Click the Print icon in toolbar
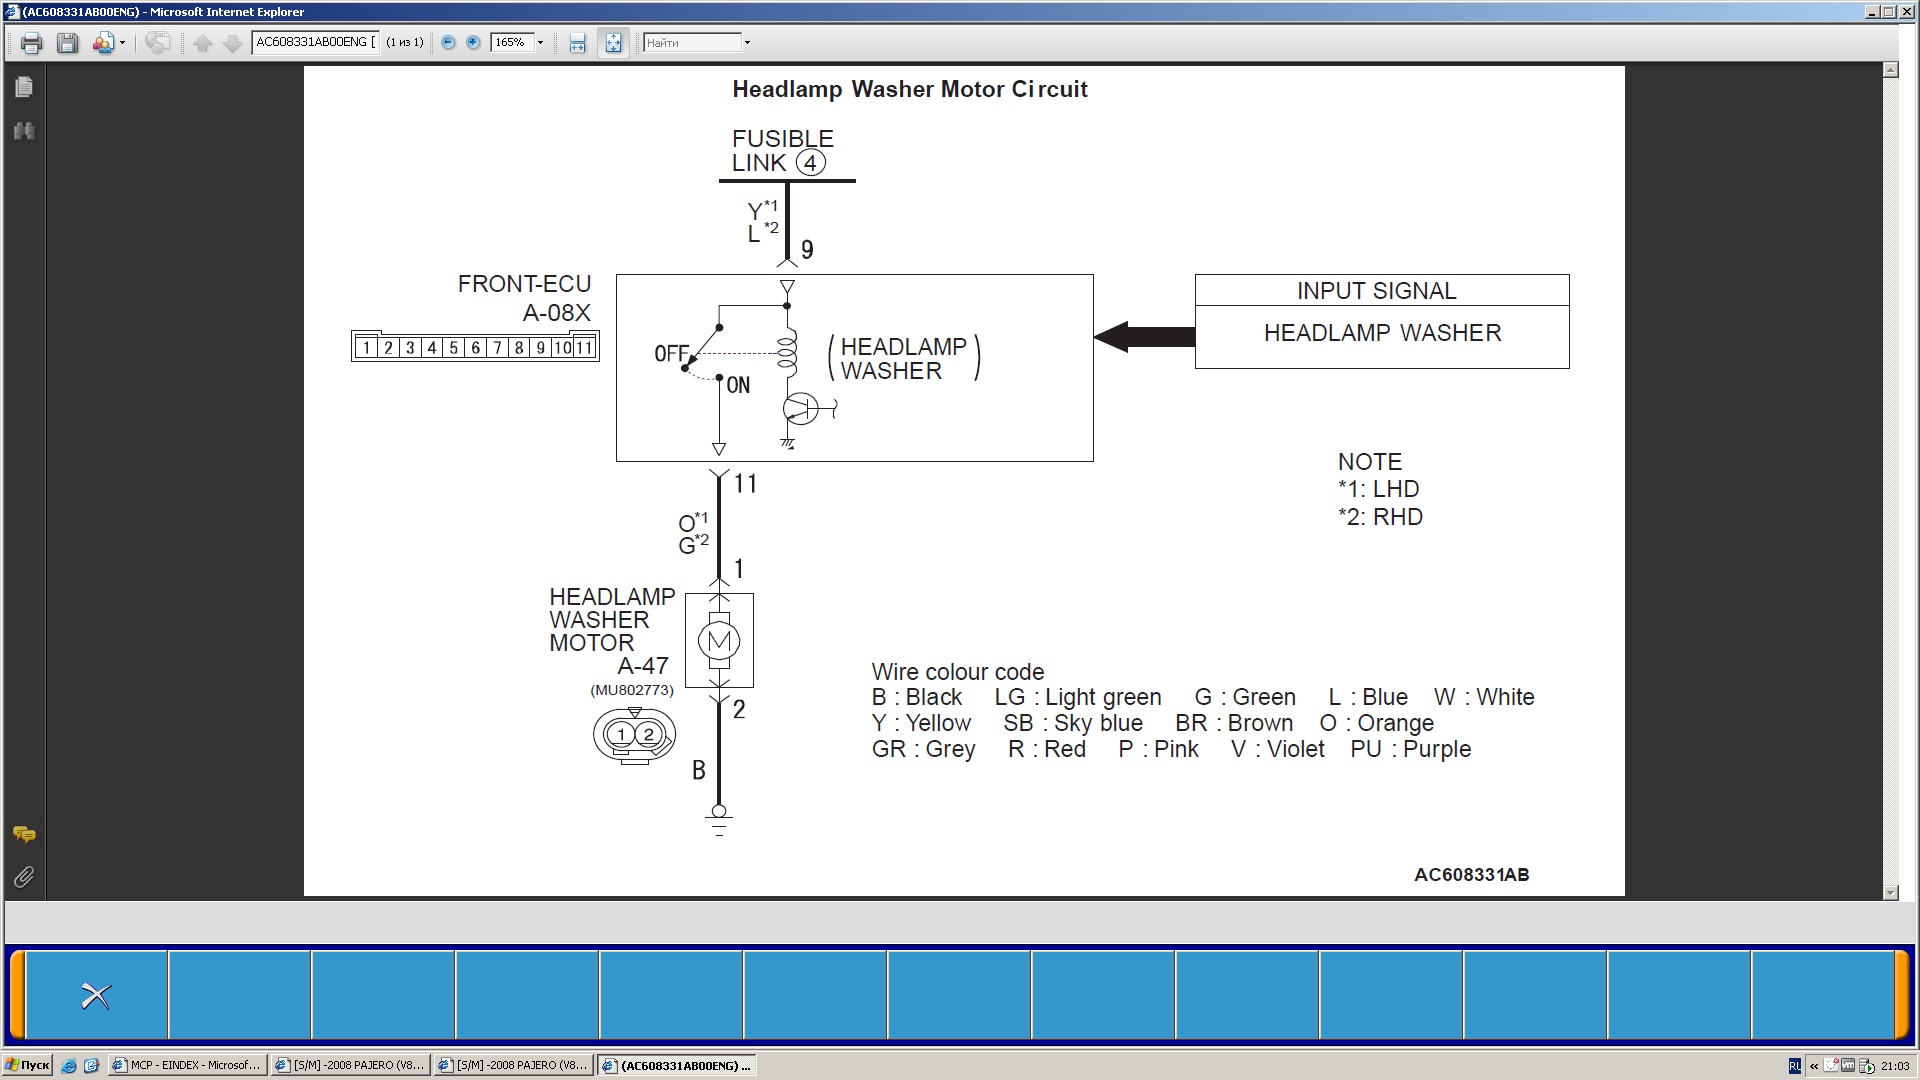The image size is (1920, 1080). pos(31,43)
